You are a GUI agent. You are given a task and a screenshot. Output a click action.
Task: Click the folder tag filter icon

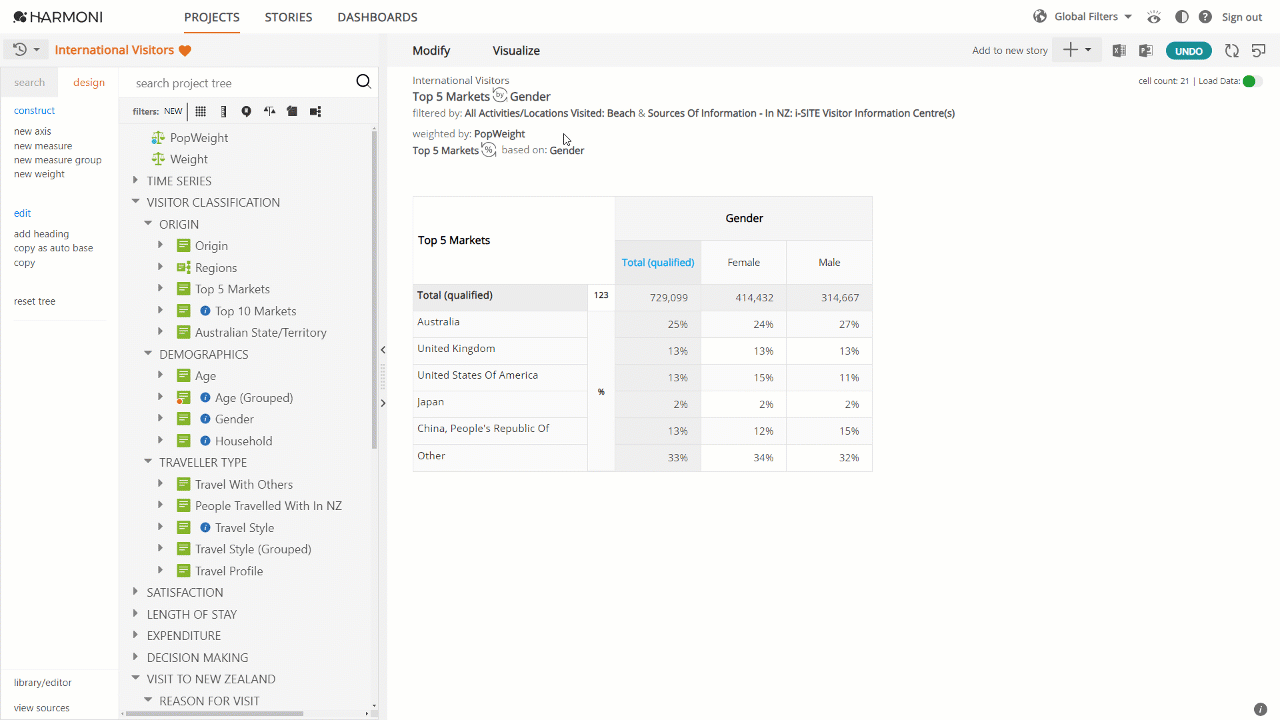(x=292, y=112)
